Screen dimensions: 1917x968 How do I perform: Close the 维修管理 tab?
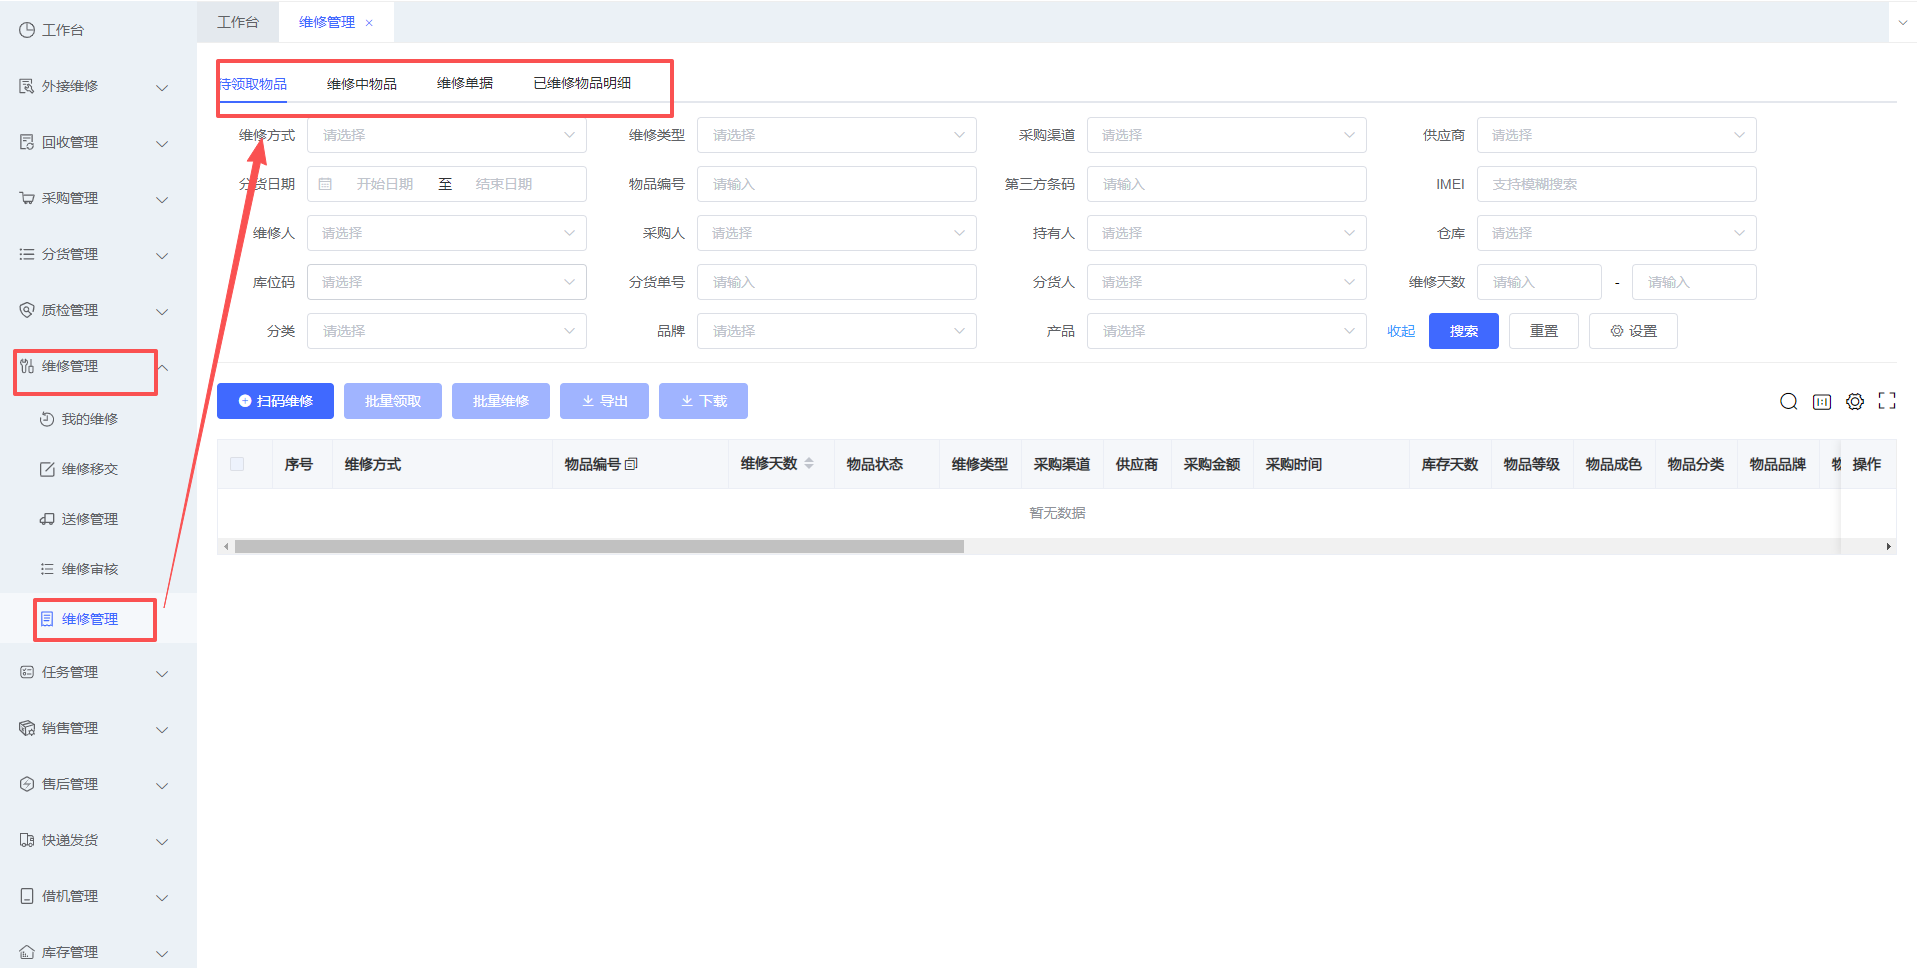pyautogui.click(x=369, y=23)
